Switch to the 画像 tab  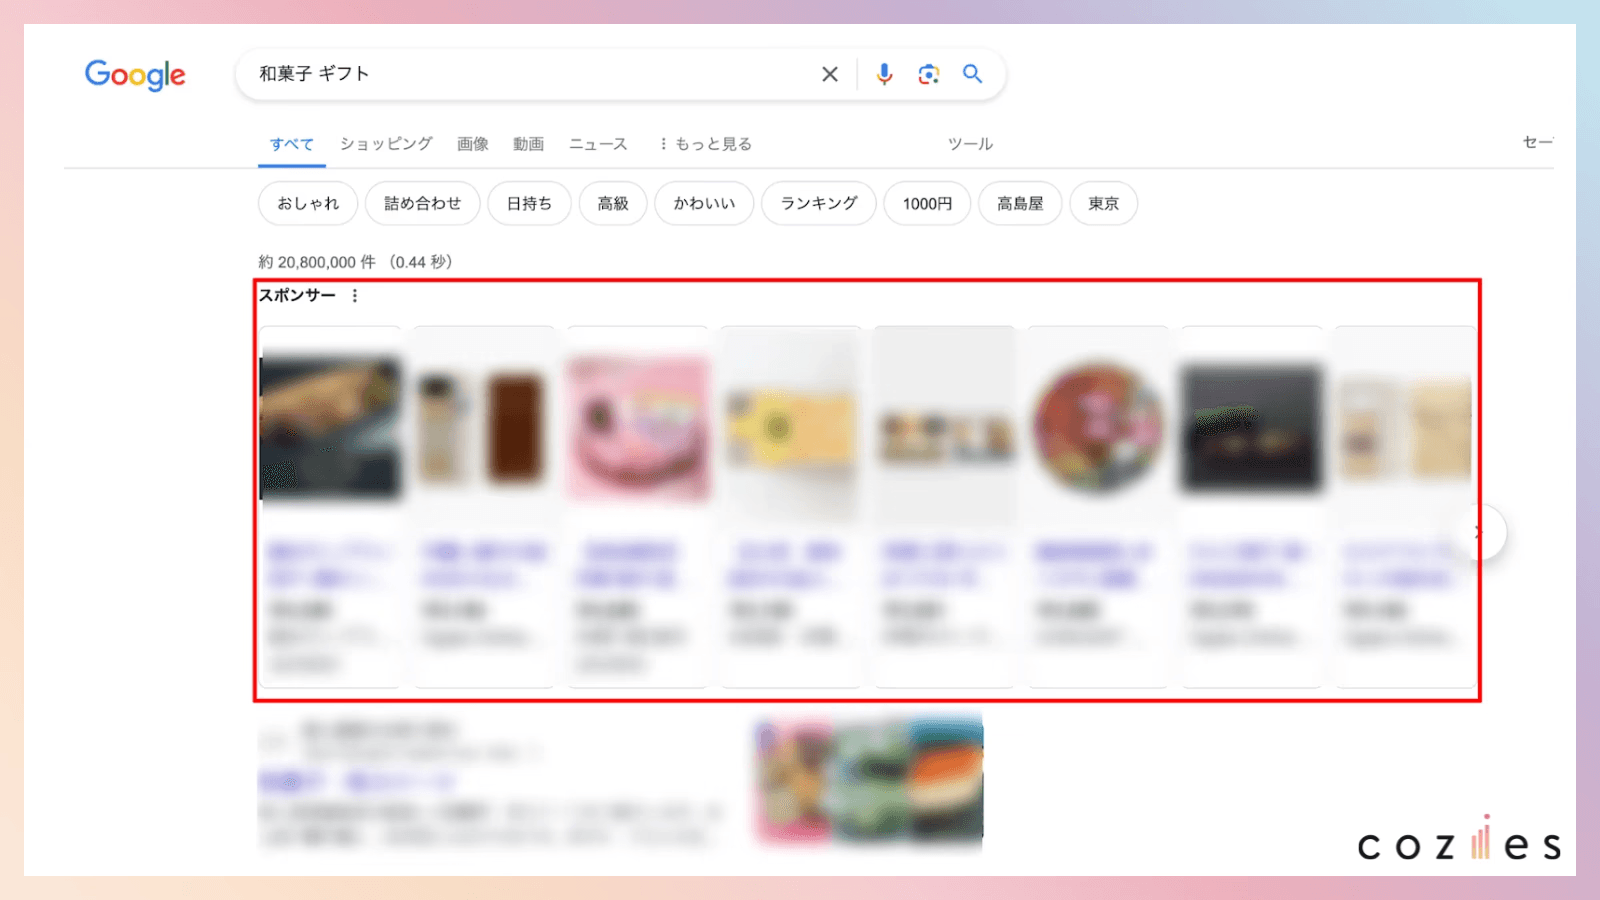[473, 144]
